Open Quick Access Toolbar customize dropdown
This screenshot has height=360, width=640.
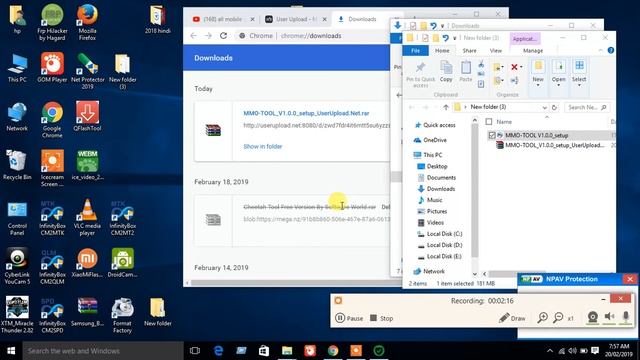point(454,38)
